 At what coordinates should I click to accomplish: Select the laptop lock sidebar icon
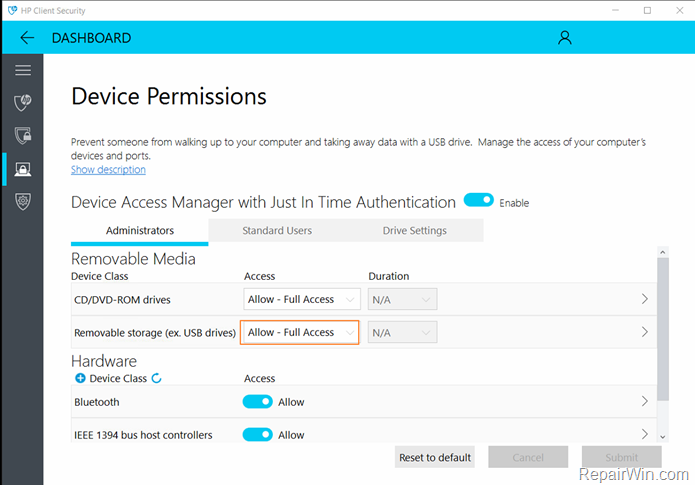pyautogui.click(x=22, y=169)
